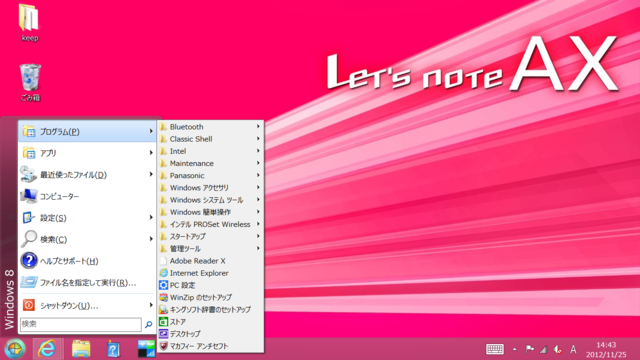Open Windows アクセサリ folder

click(x=210, y=188)
